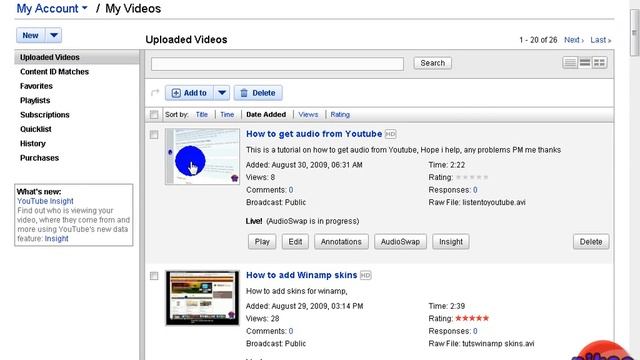Open the My Account dropdown menu
The width and height of the screenshot is (640, 360).
click(x=52, y=9)
